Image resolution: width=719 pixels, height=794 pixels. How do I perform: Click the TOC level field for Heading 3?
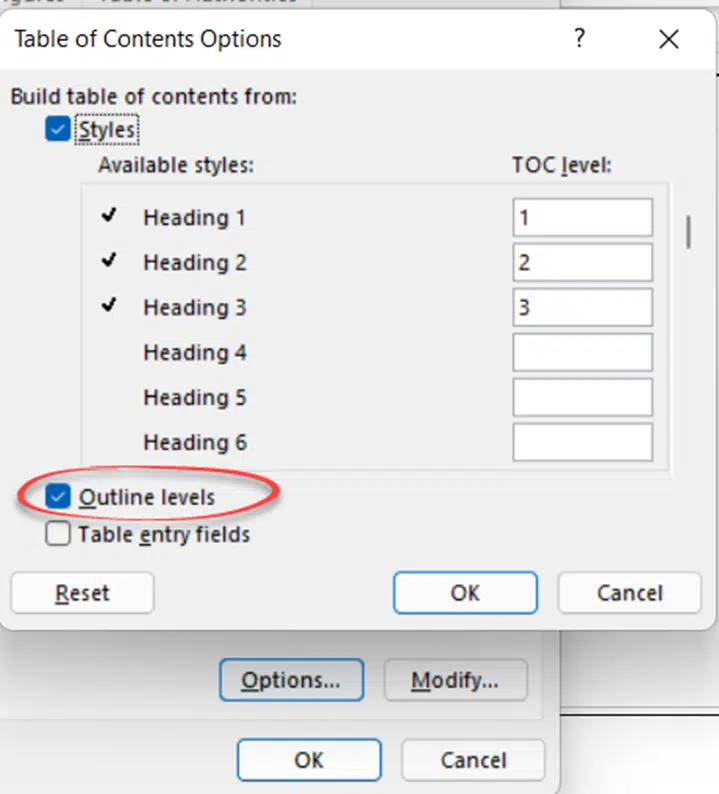(x=582, y=307)
